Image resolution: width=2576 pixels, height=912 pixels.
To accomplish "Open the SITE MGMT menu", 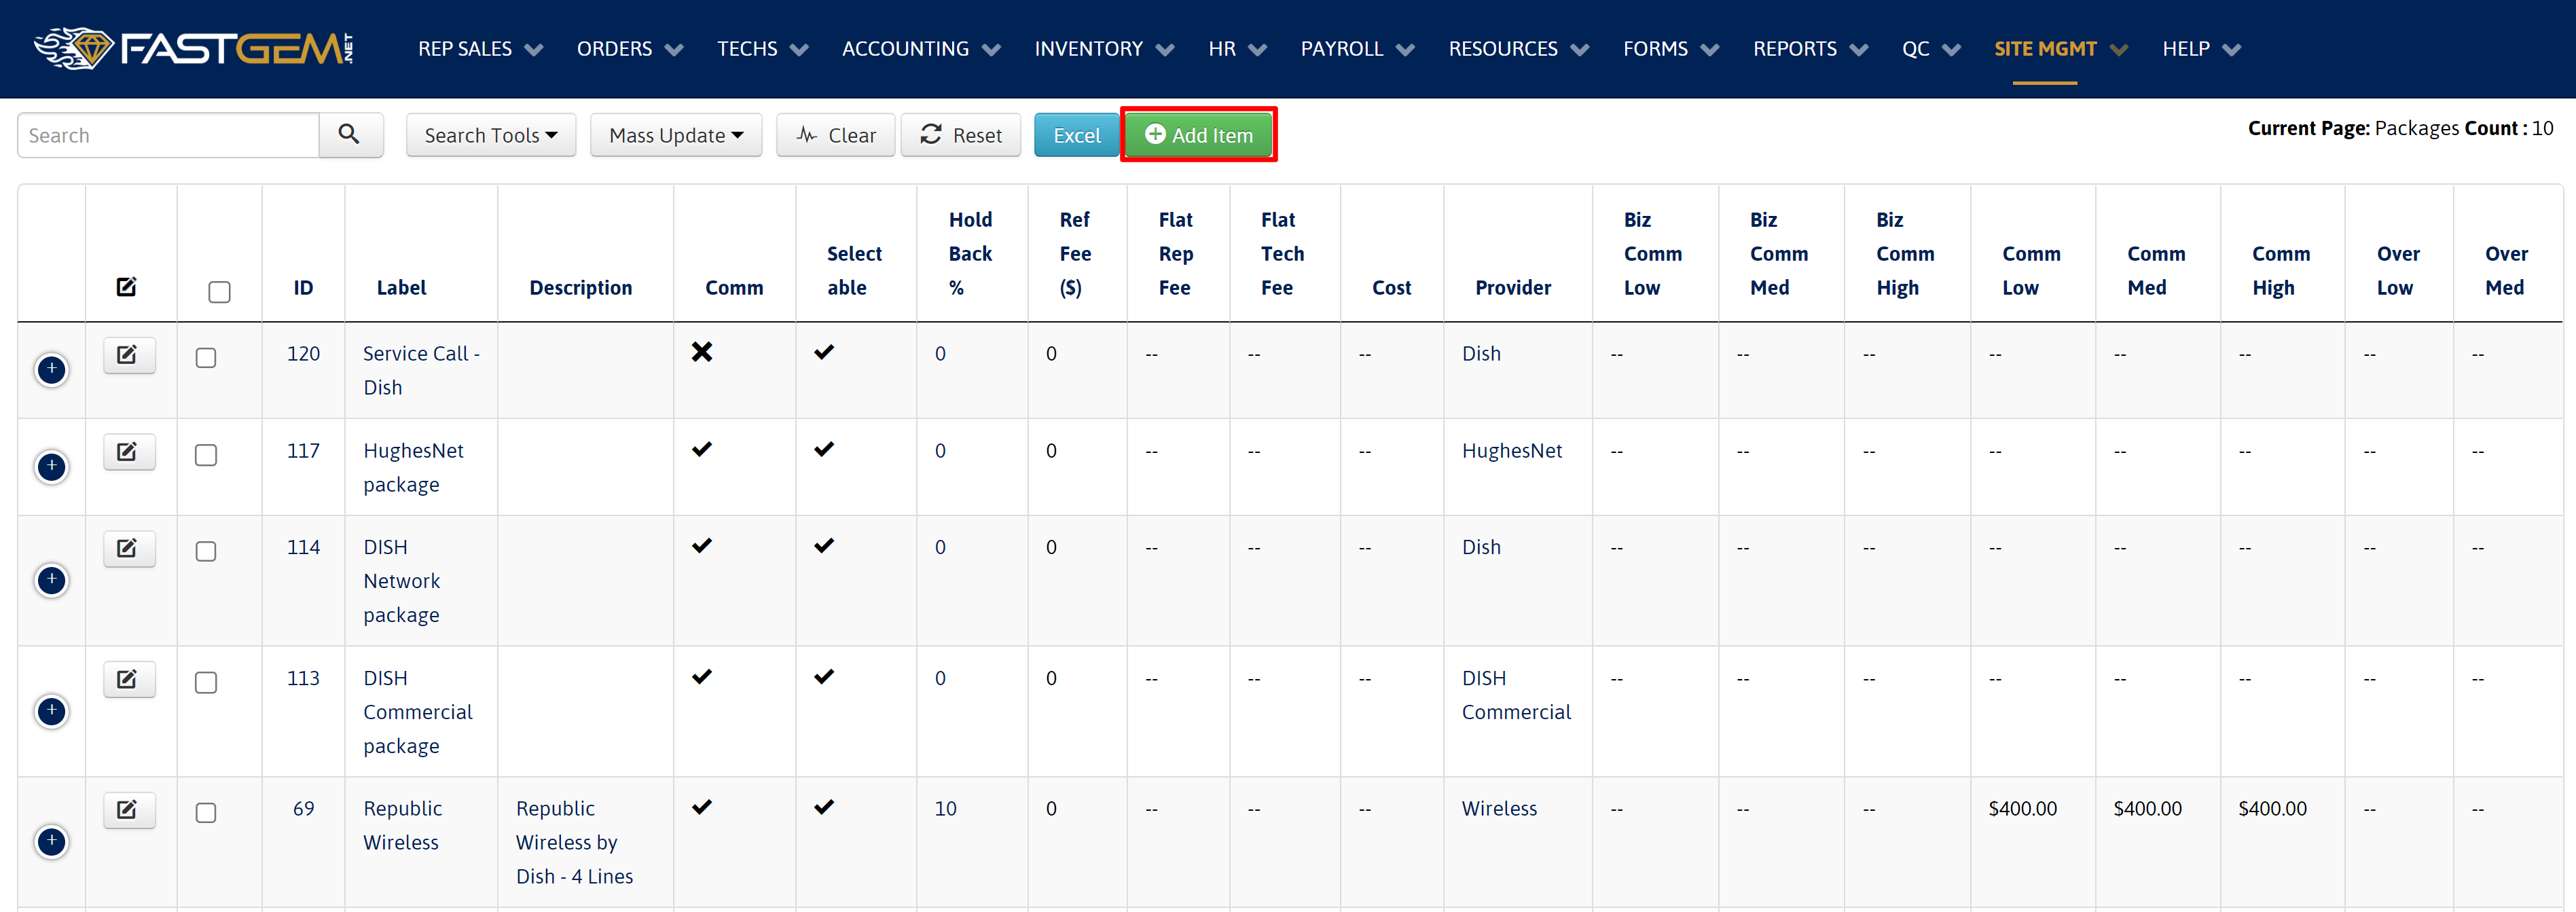I will [x=2060, y=49].
